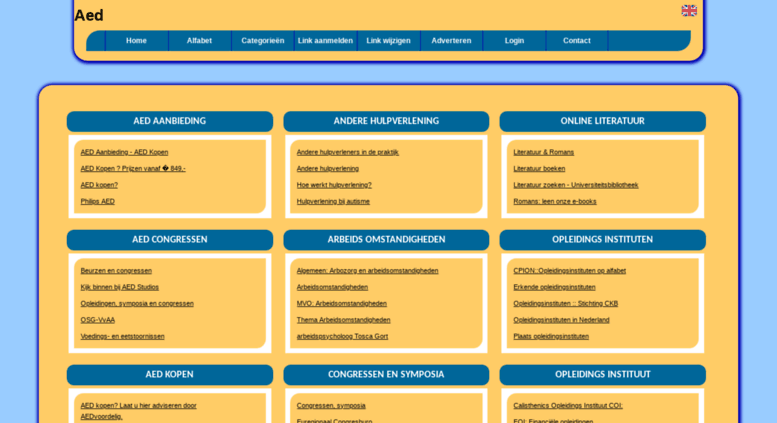Open the OPLEIDINGS INSTITUTEN category header
Viewport: 777px width, 423px height.
[603, 239]
